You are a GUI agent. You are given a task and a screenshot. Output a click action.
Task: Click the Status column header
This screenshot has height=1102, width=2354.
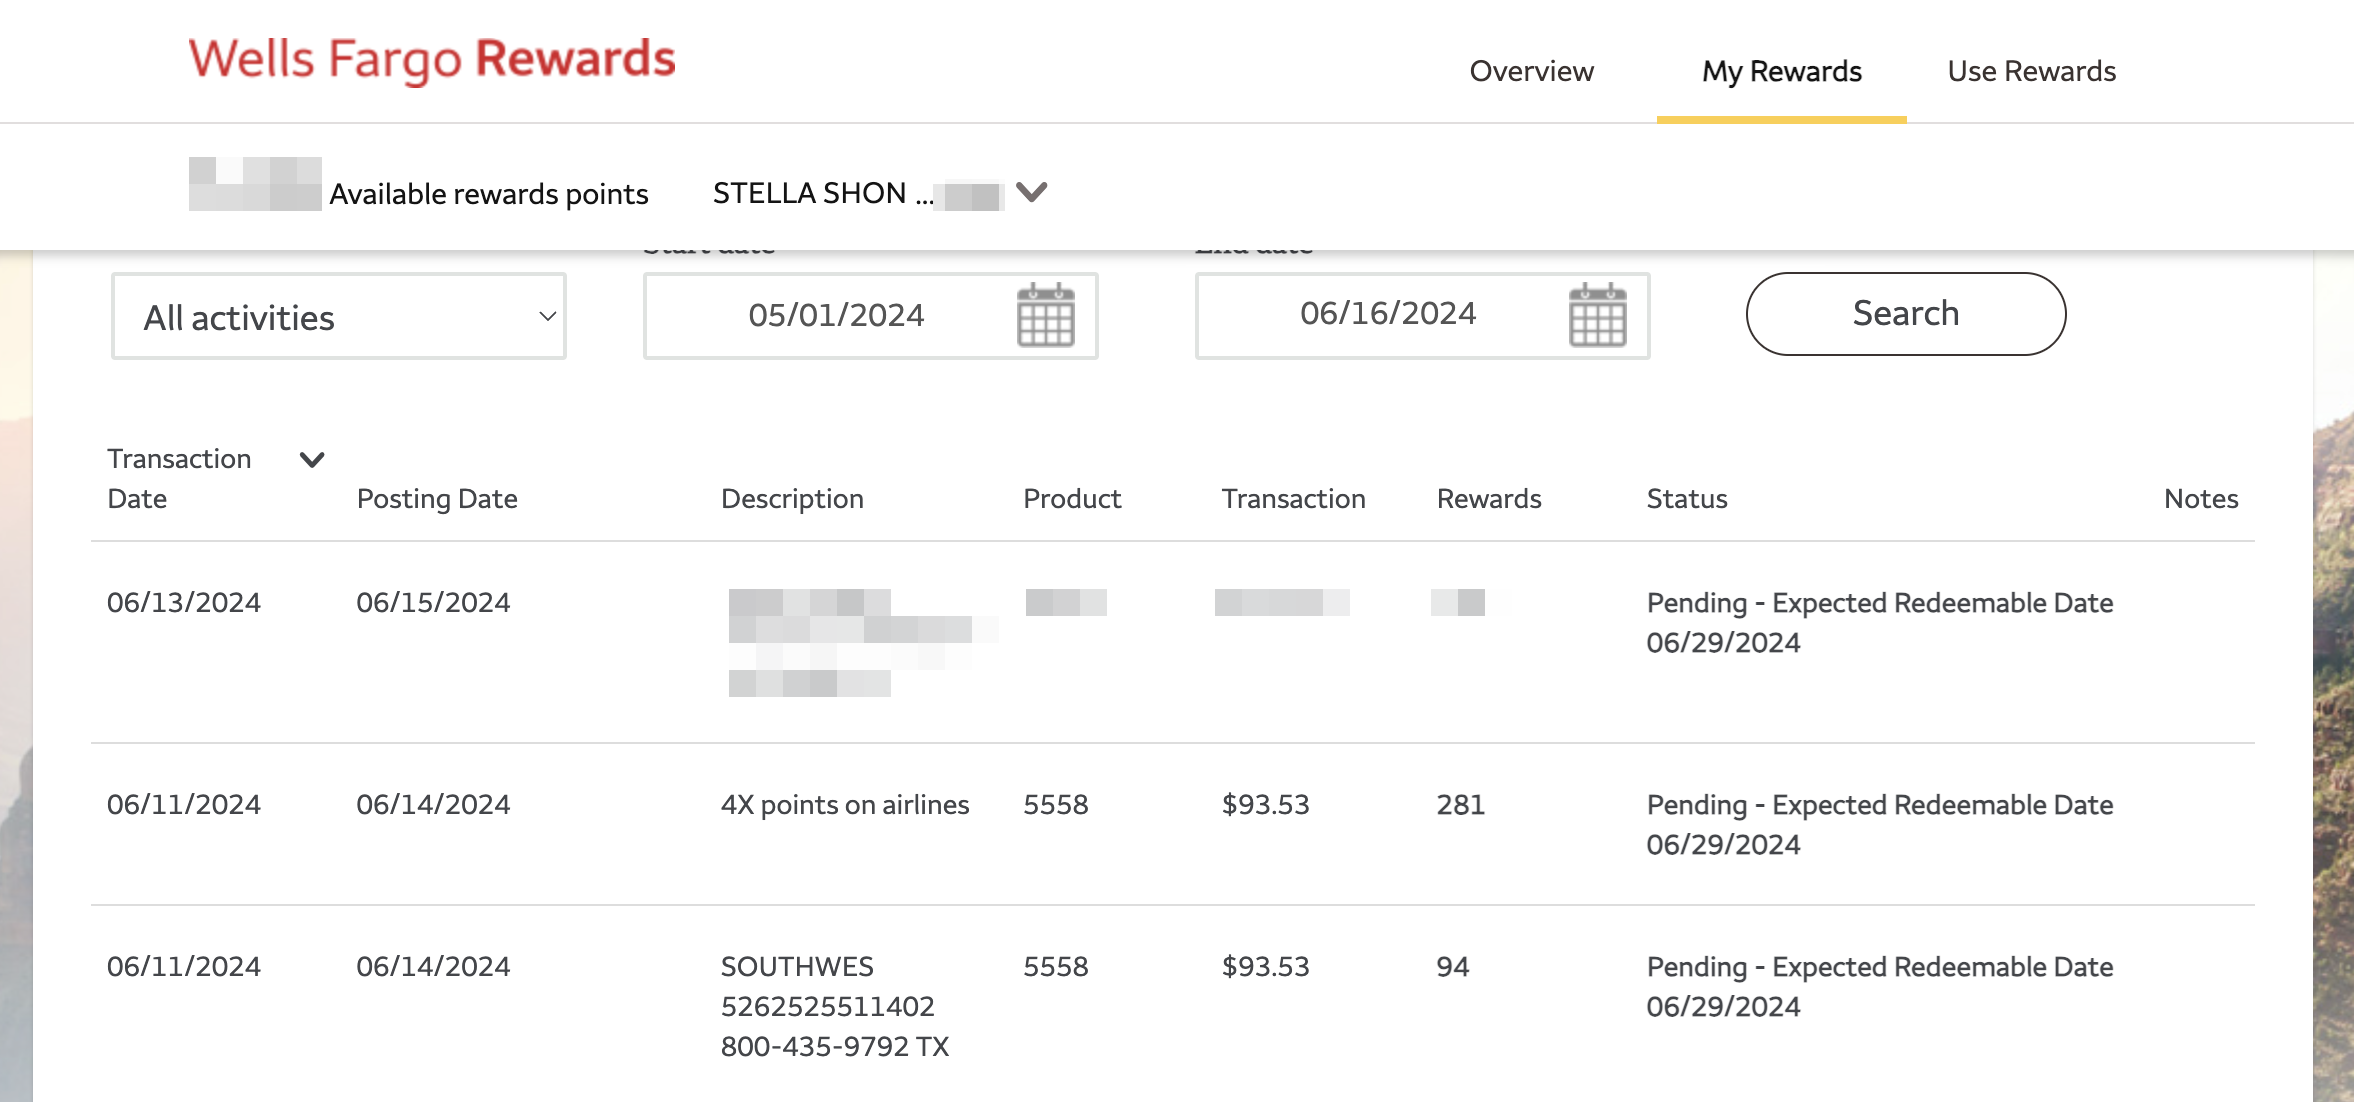1687,498
